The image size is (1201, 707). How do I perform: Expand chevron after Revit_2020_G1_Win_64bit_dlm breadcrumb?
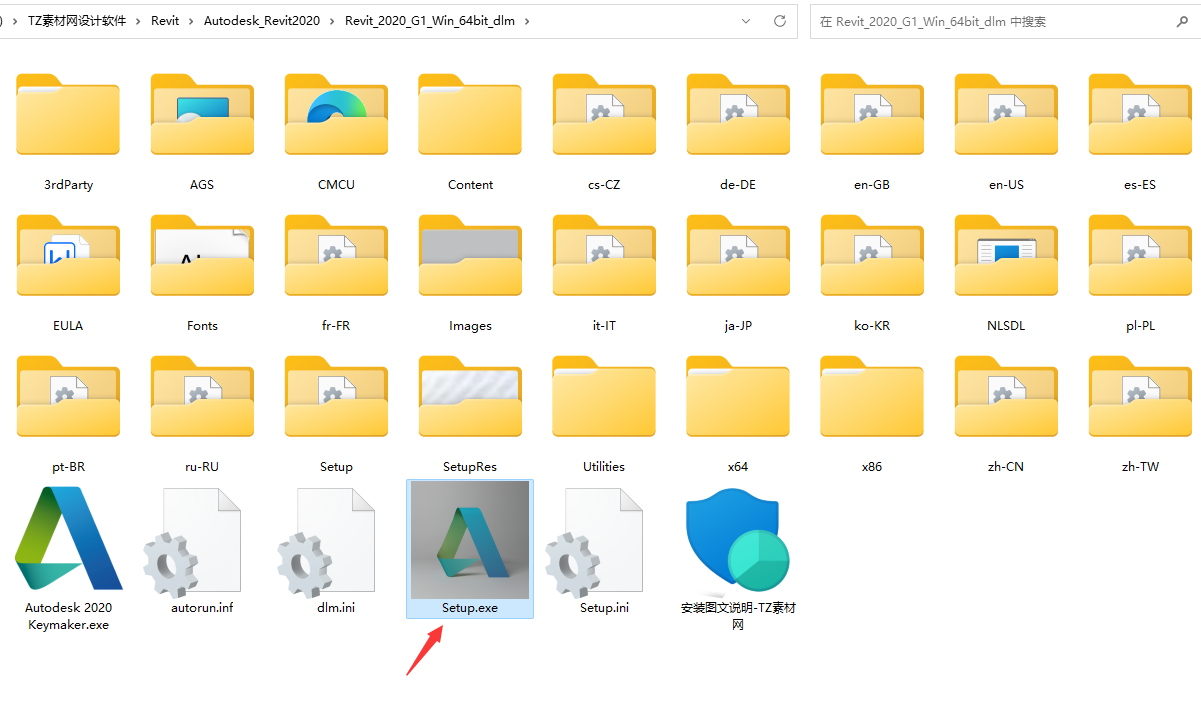pos(527,21)
